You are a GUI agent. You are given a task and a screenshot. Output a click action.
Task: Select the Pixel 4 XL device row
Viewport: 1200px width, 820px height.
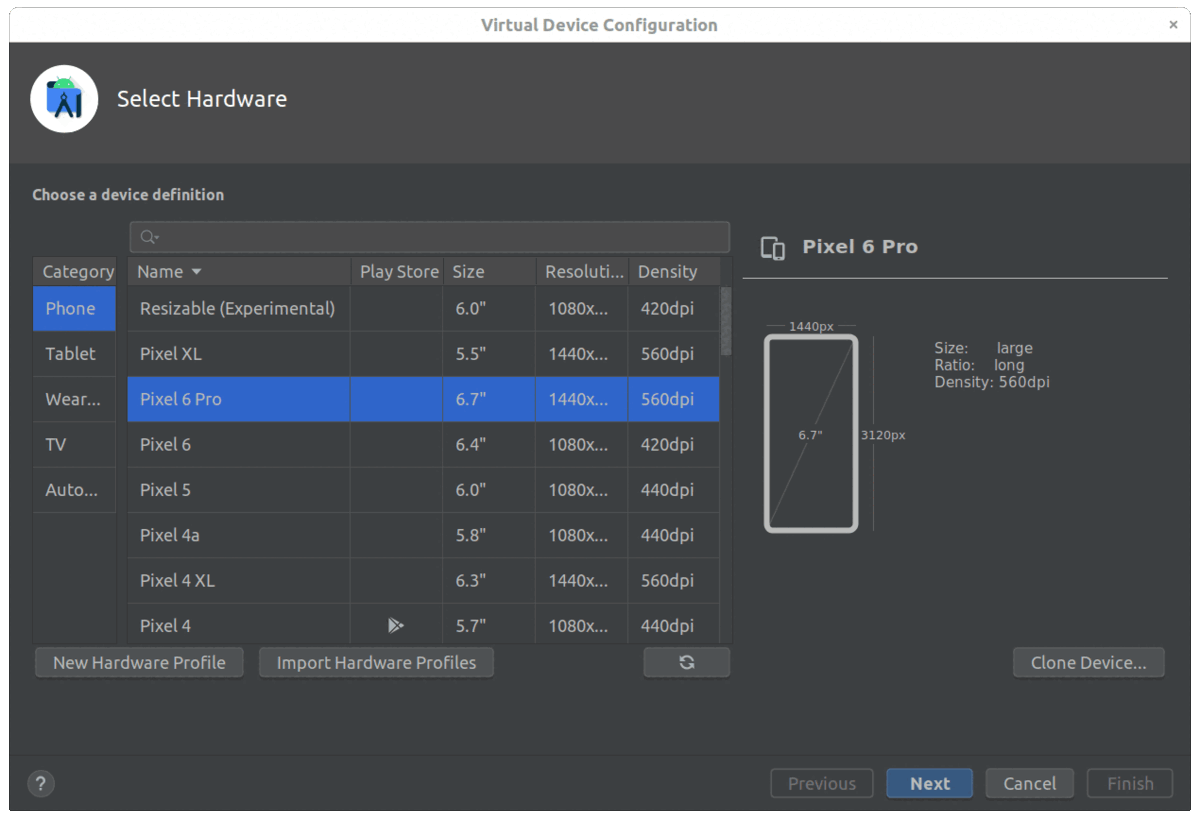(424, 581)
